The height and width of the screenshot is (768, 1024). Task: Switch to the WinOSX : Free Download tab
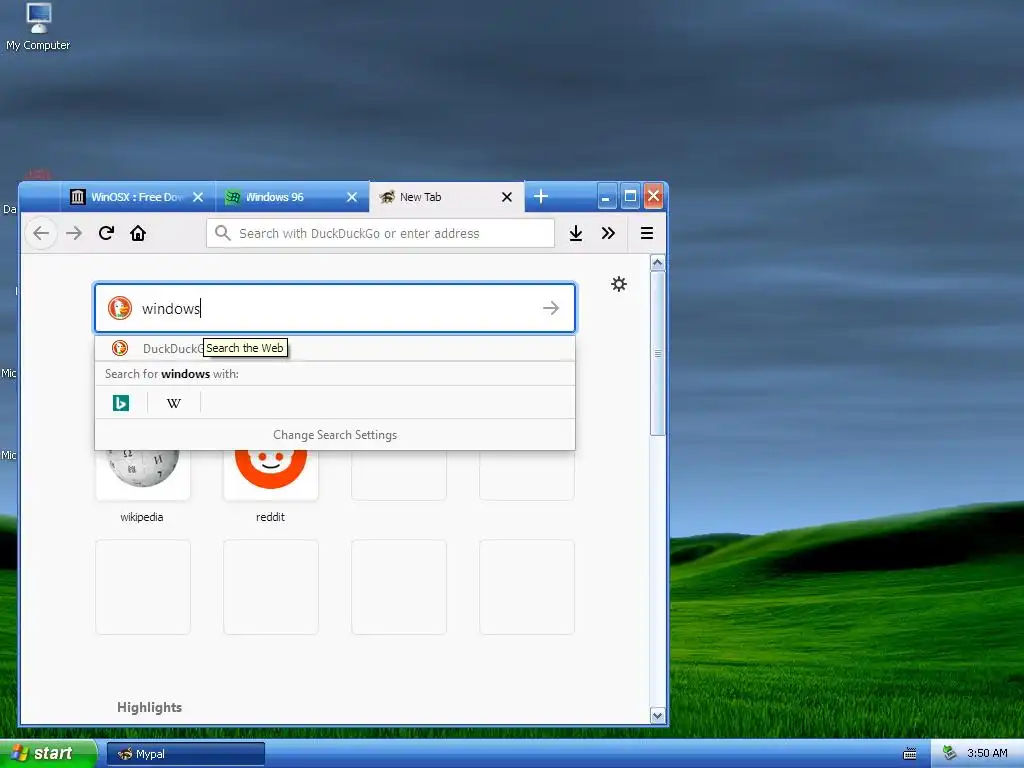point(137,197)
